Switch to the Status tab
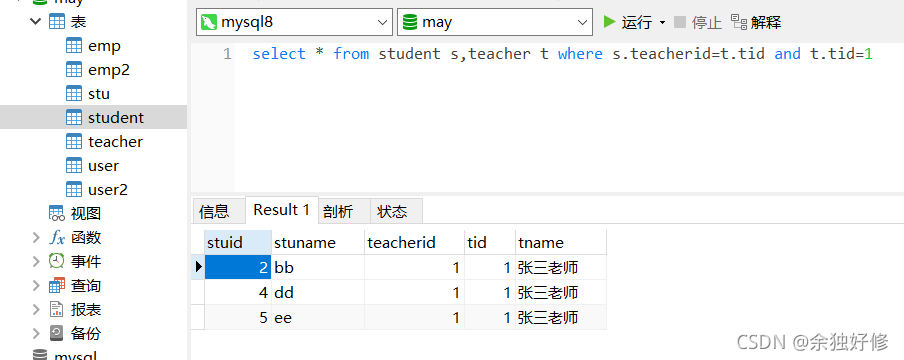 392,211
